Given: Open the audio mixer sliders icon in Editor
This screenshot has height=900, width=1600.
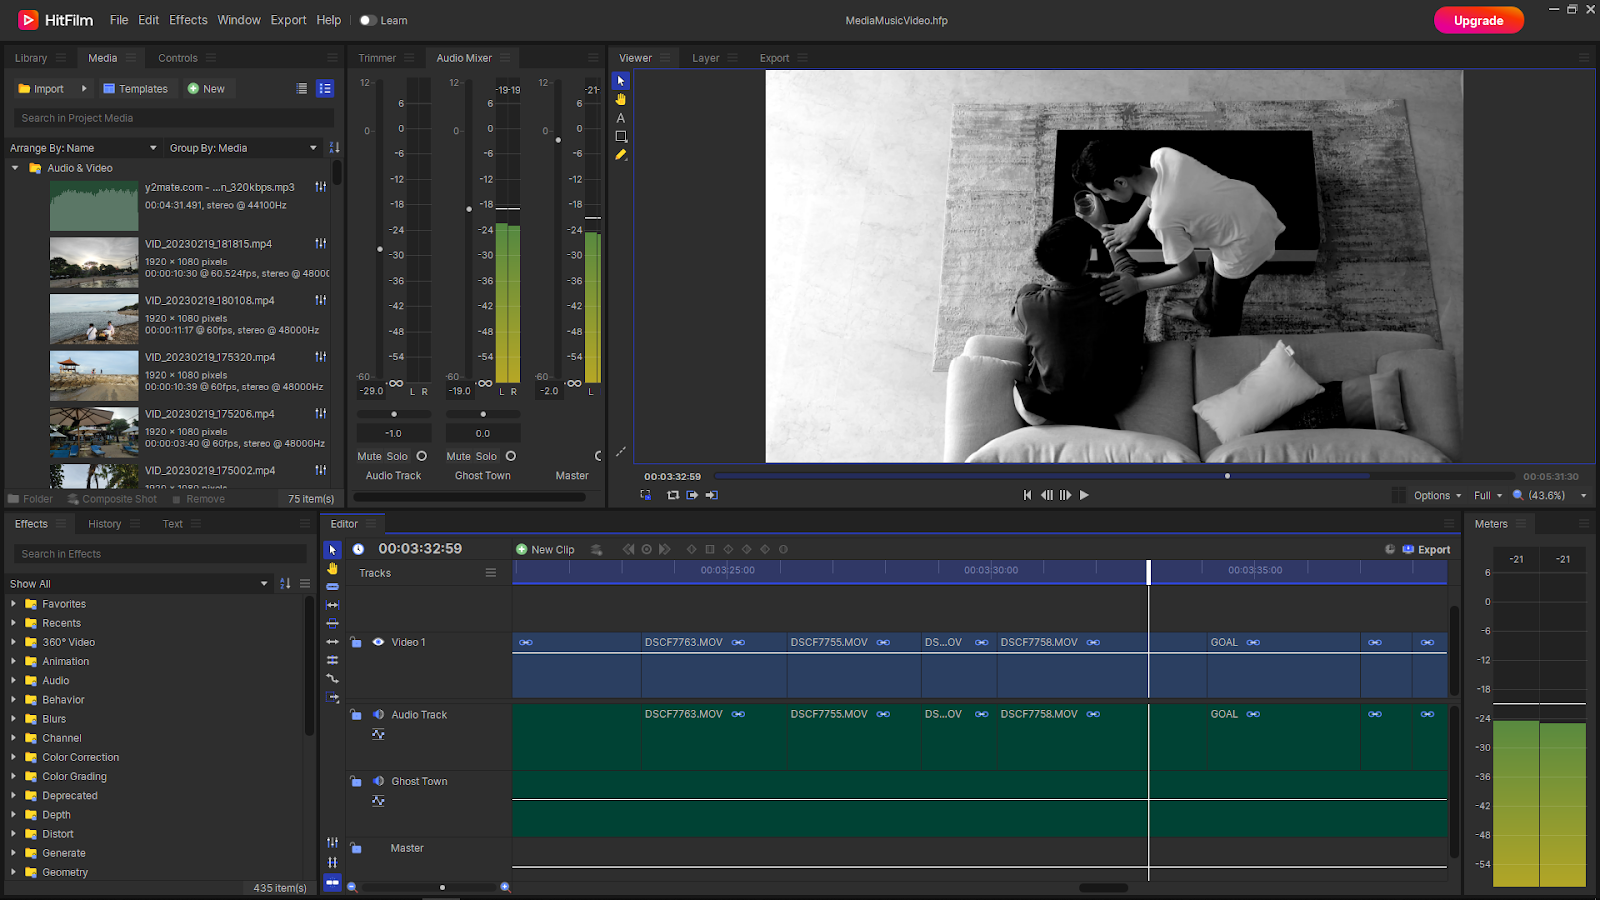Looking at the screenshot, I should tap(333, 843).
